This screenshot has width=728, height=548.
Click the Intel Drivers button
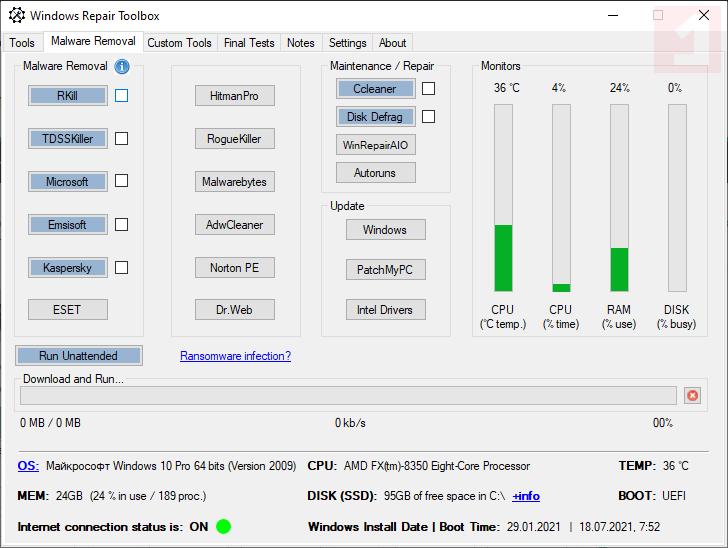[x=385, y=310]
